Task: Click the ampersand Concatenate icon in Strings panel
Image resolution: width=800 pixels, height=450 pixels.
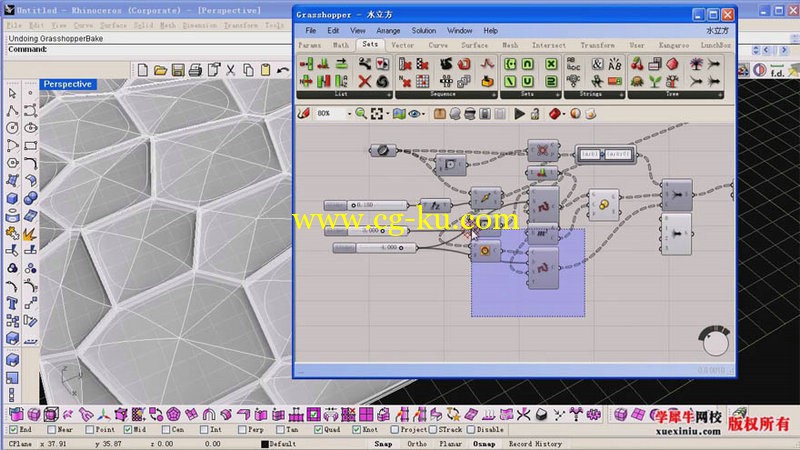Action: [597, 64]
